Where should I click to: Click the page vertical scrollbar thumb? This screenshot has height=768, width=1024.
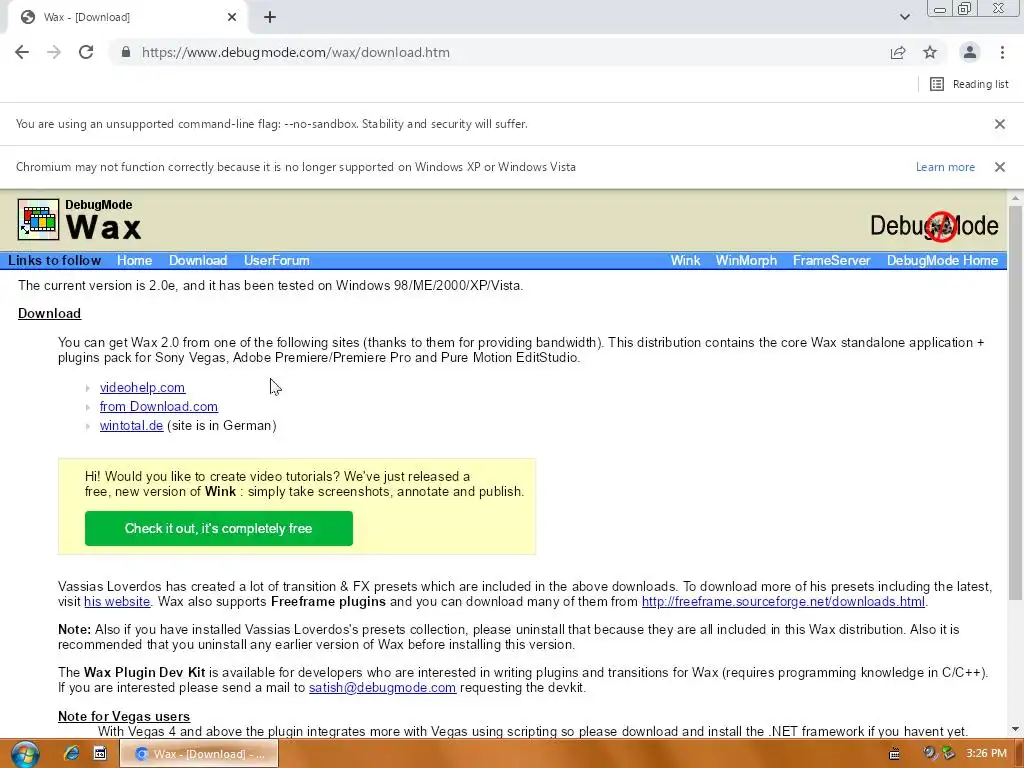(x=1015, y=402)
